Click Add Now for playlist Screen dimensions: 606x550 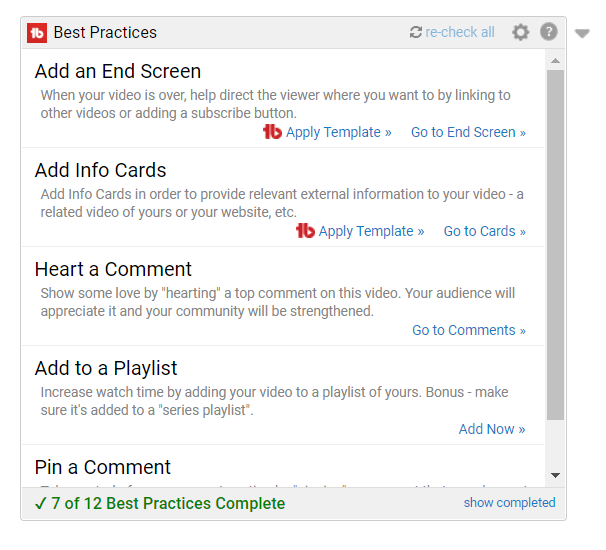[x=491, y=429]
